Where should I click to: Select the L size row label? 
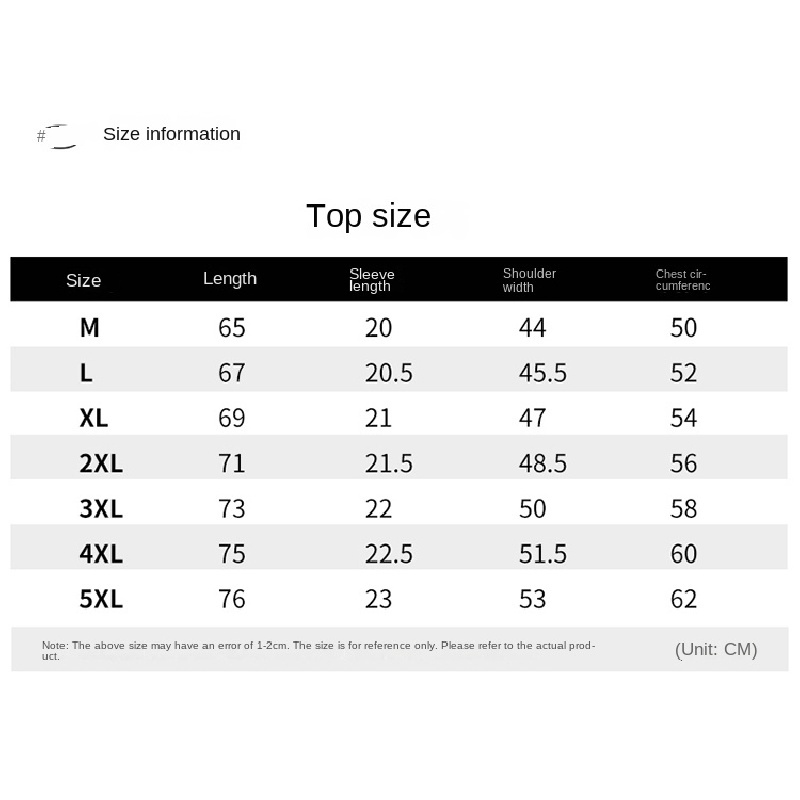point(86,373)
